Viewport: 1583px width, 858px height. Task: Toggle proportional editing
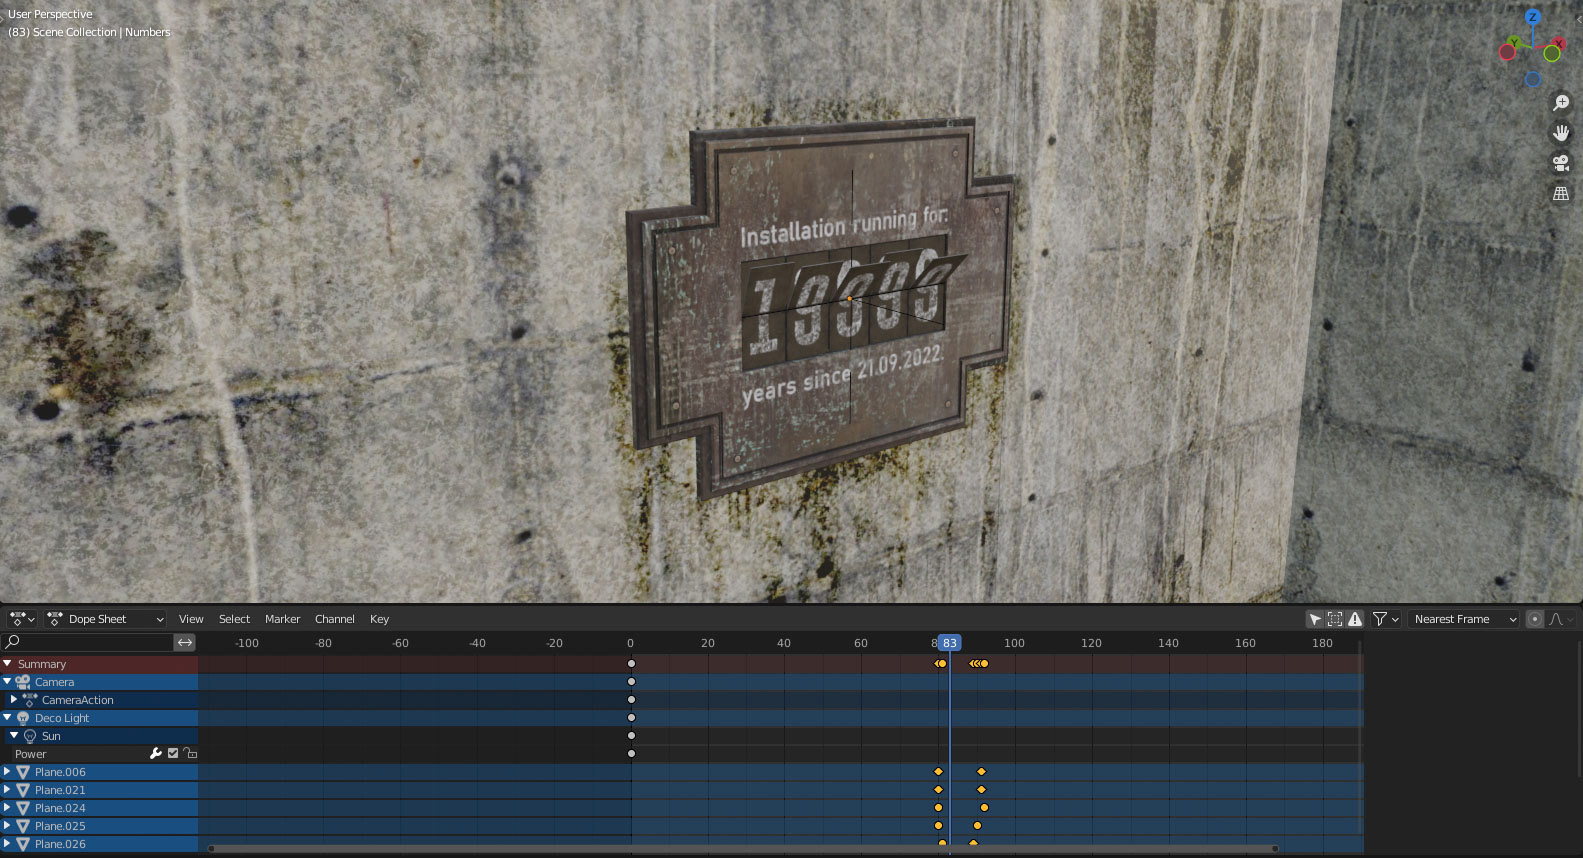pyautogui.click(x=1535, y=619)
